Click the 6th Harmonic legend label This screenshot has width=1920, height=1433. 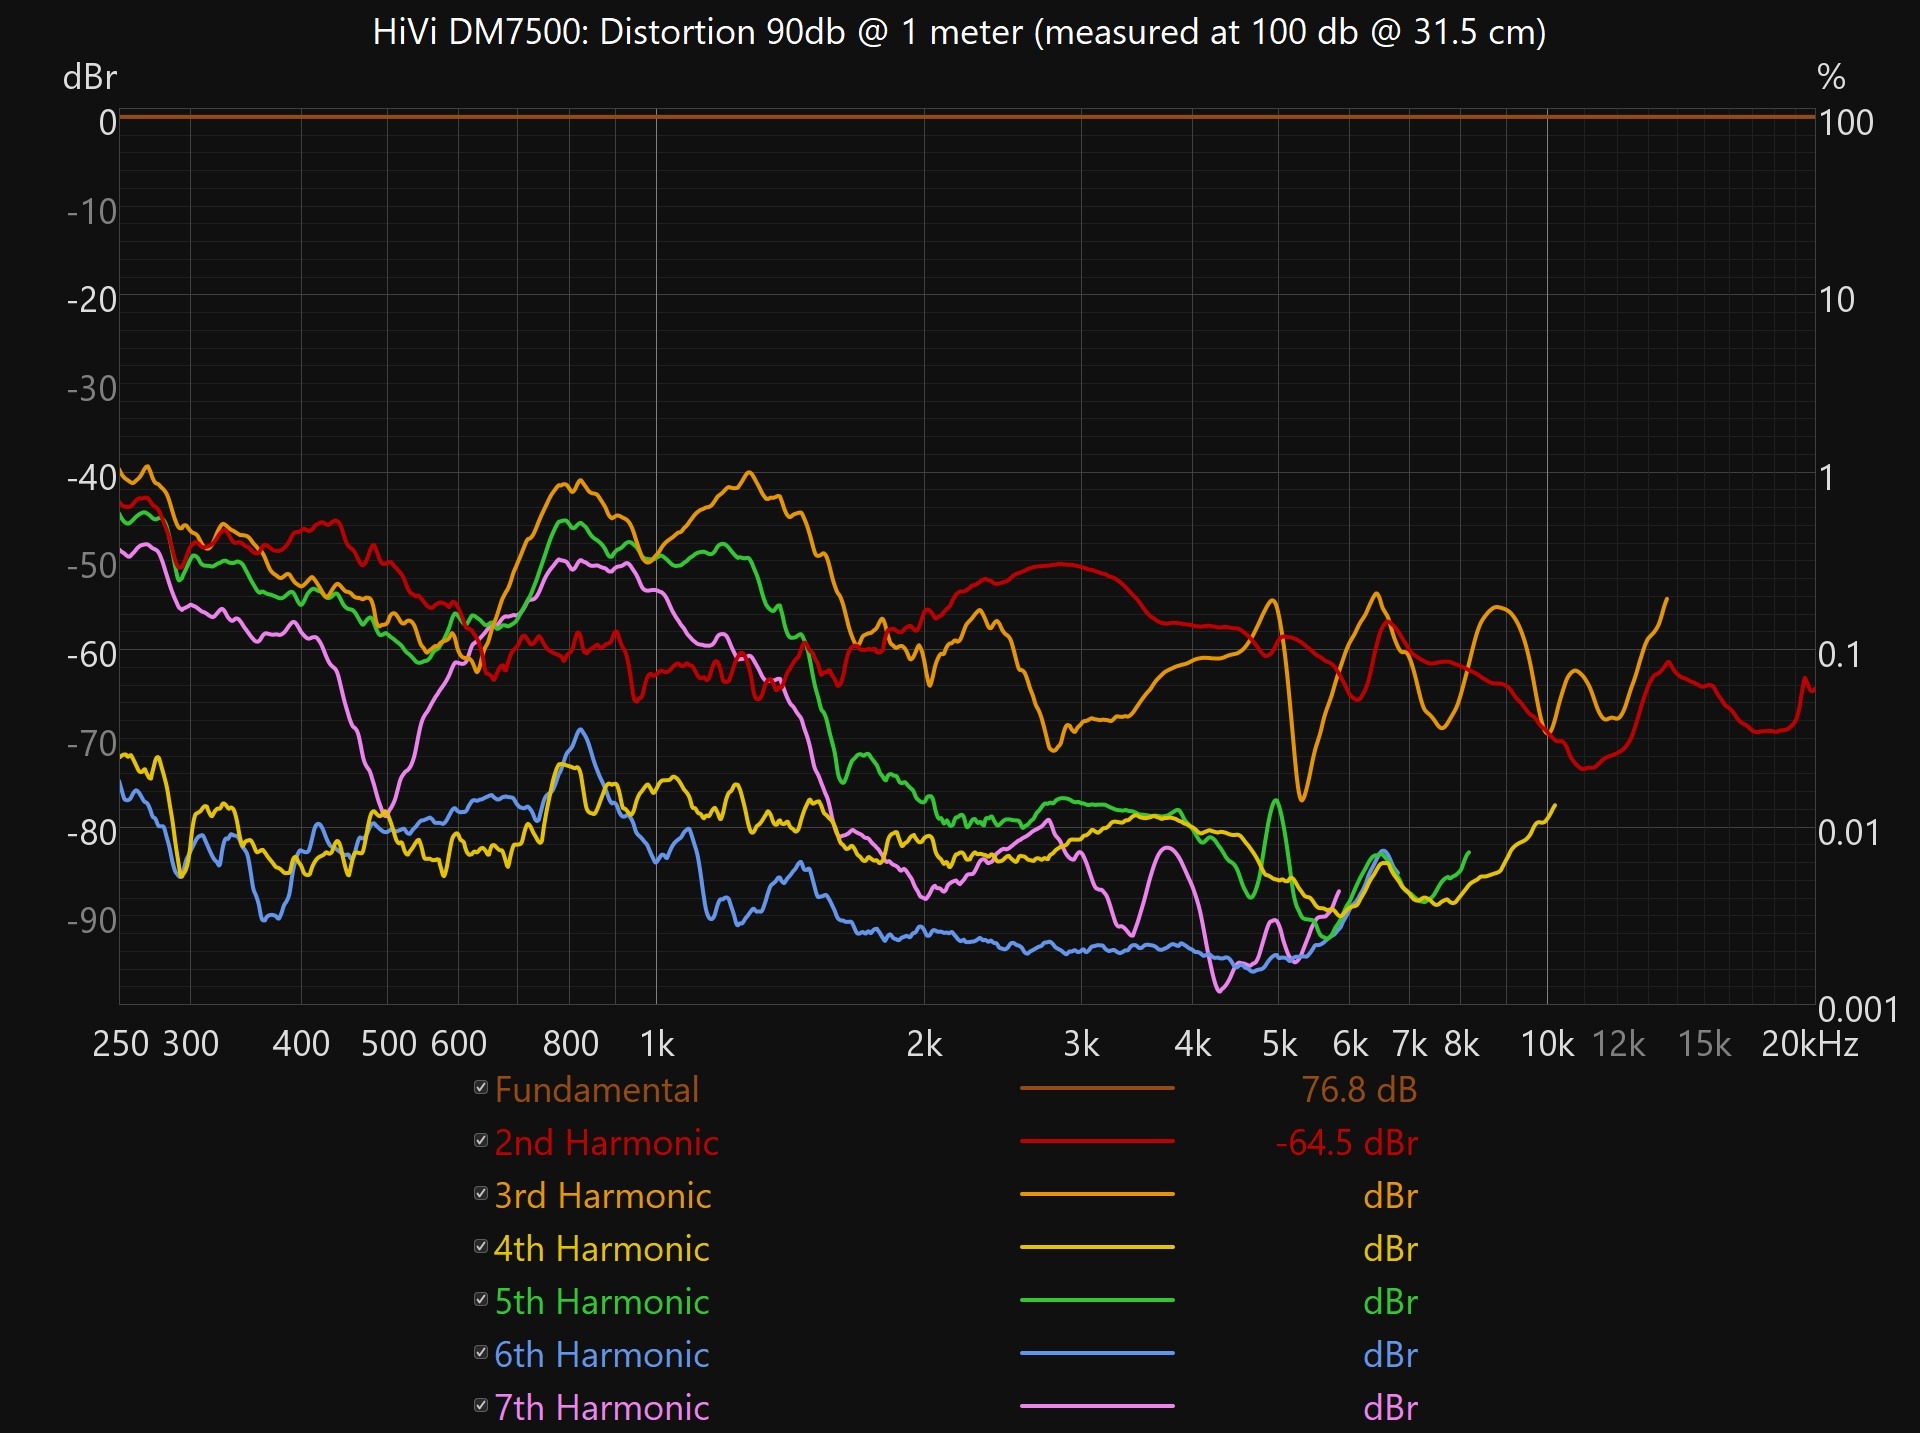pyautogui.click(x=602, y=1355)
